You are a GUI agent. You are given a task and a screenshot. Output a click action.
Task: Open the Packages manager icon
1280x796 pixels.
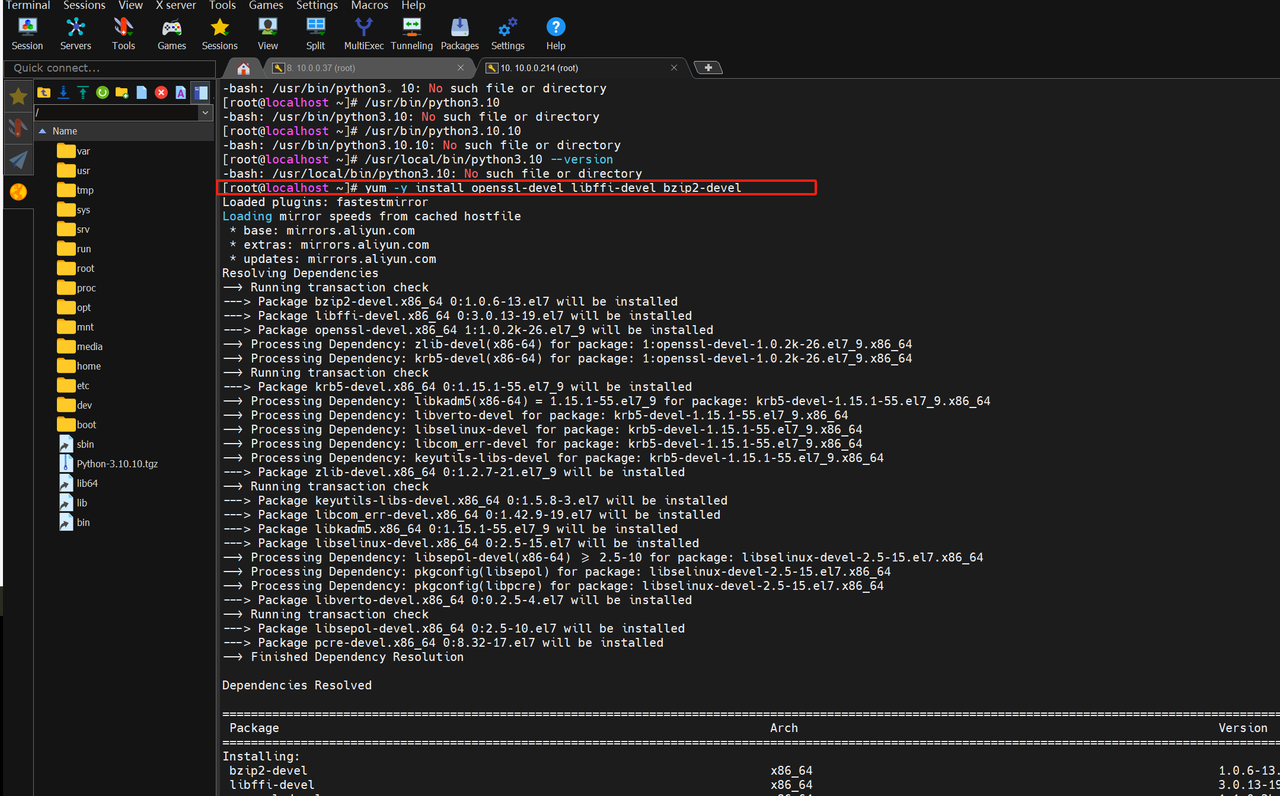pos(459,32)
